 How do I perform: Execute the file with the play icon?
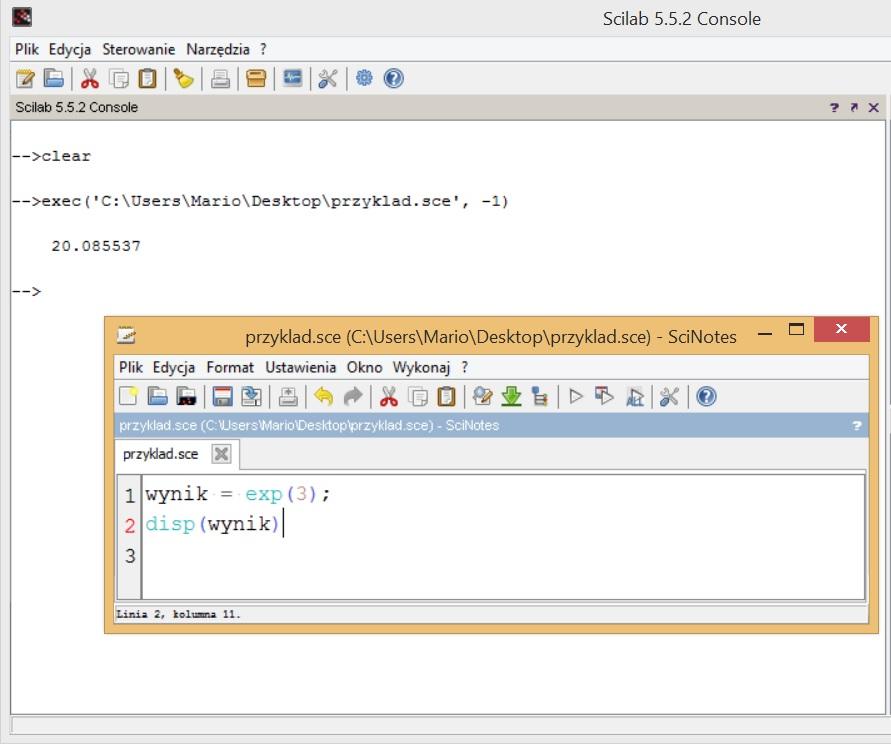click(x=576, y=396)
